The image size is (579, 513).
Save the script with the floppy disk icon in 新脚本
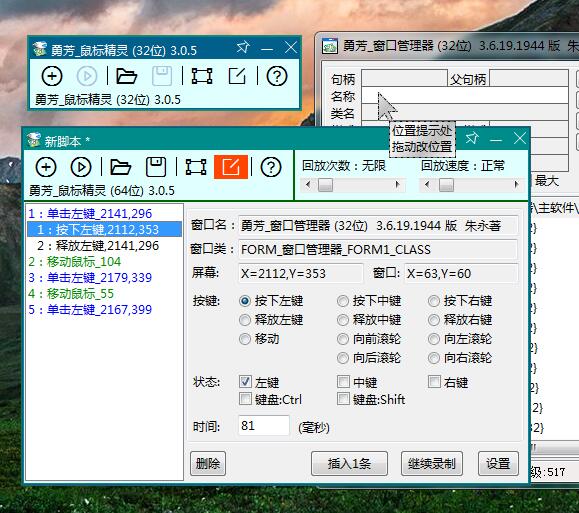[156, 167]
